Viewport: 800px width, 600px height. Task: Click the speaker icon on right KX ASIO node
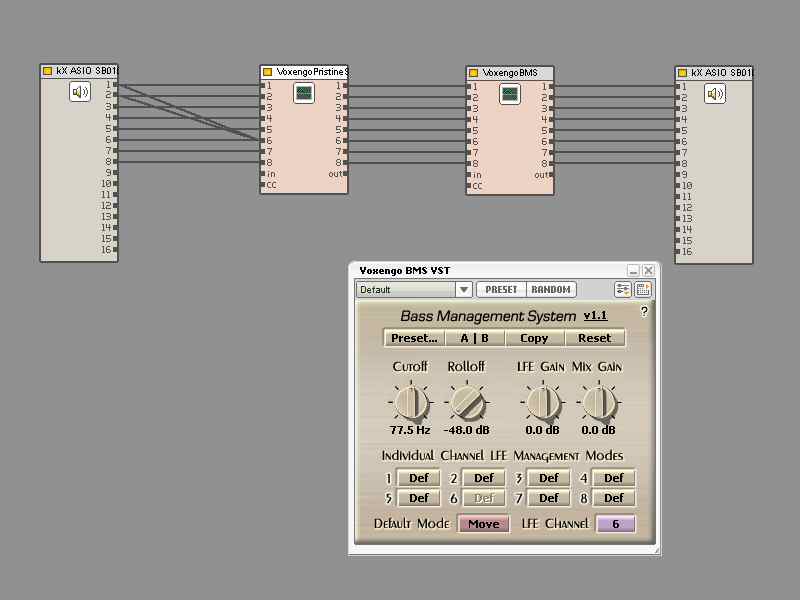tap(715, 94)
